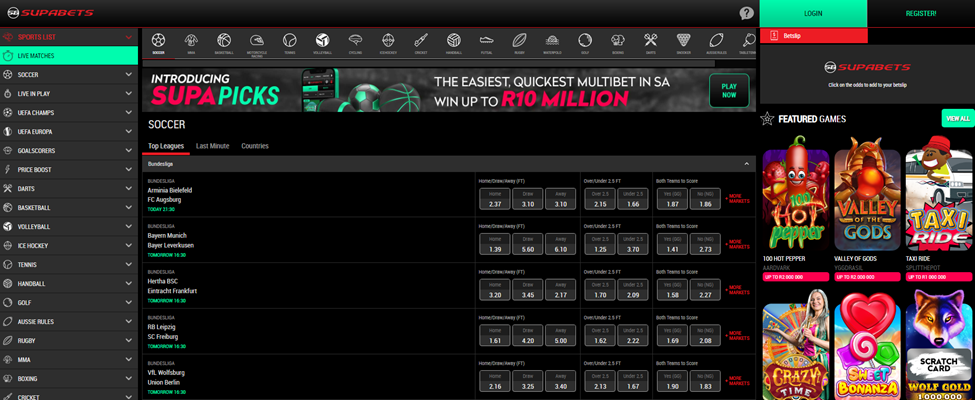Open 100 Hot Pepper game thumbnail
This screenshot has width=975, height=400.
click(796, 193)
